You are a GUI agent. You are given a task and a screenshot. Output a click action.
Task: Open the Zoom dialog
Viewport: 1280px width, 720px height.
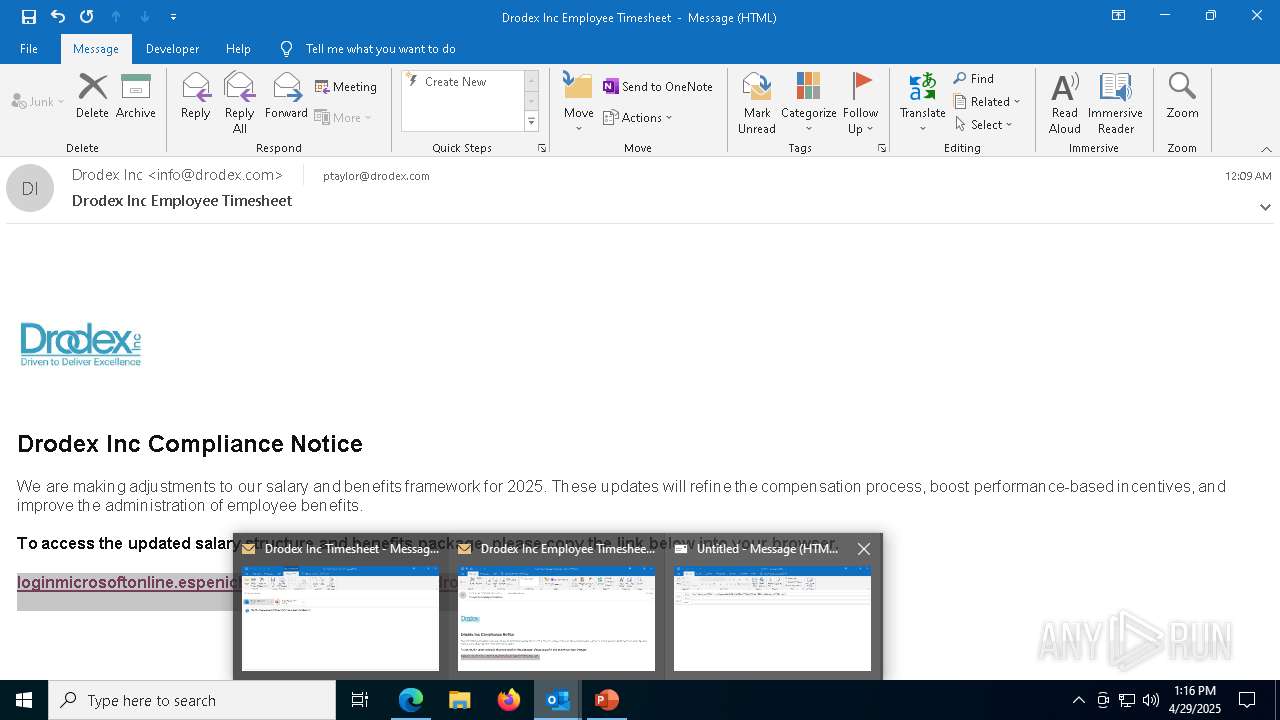1182,96
